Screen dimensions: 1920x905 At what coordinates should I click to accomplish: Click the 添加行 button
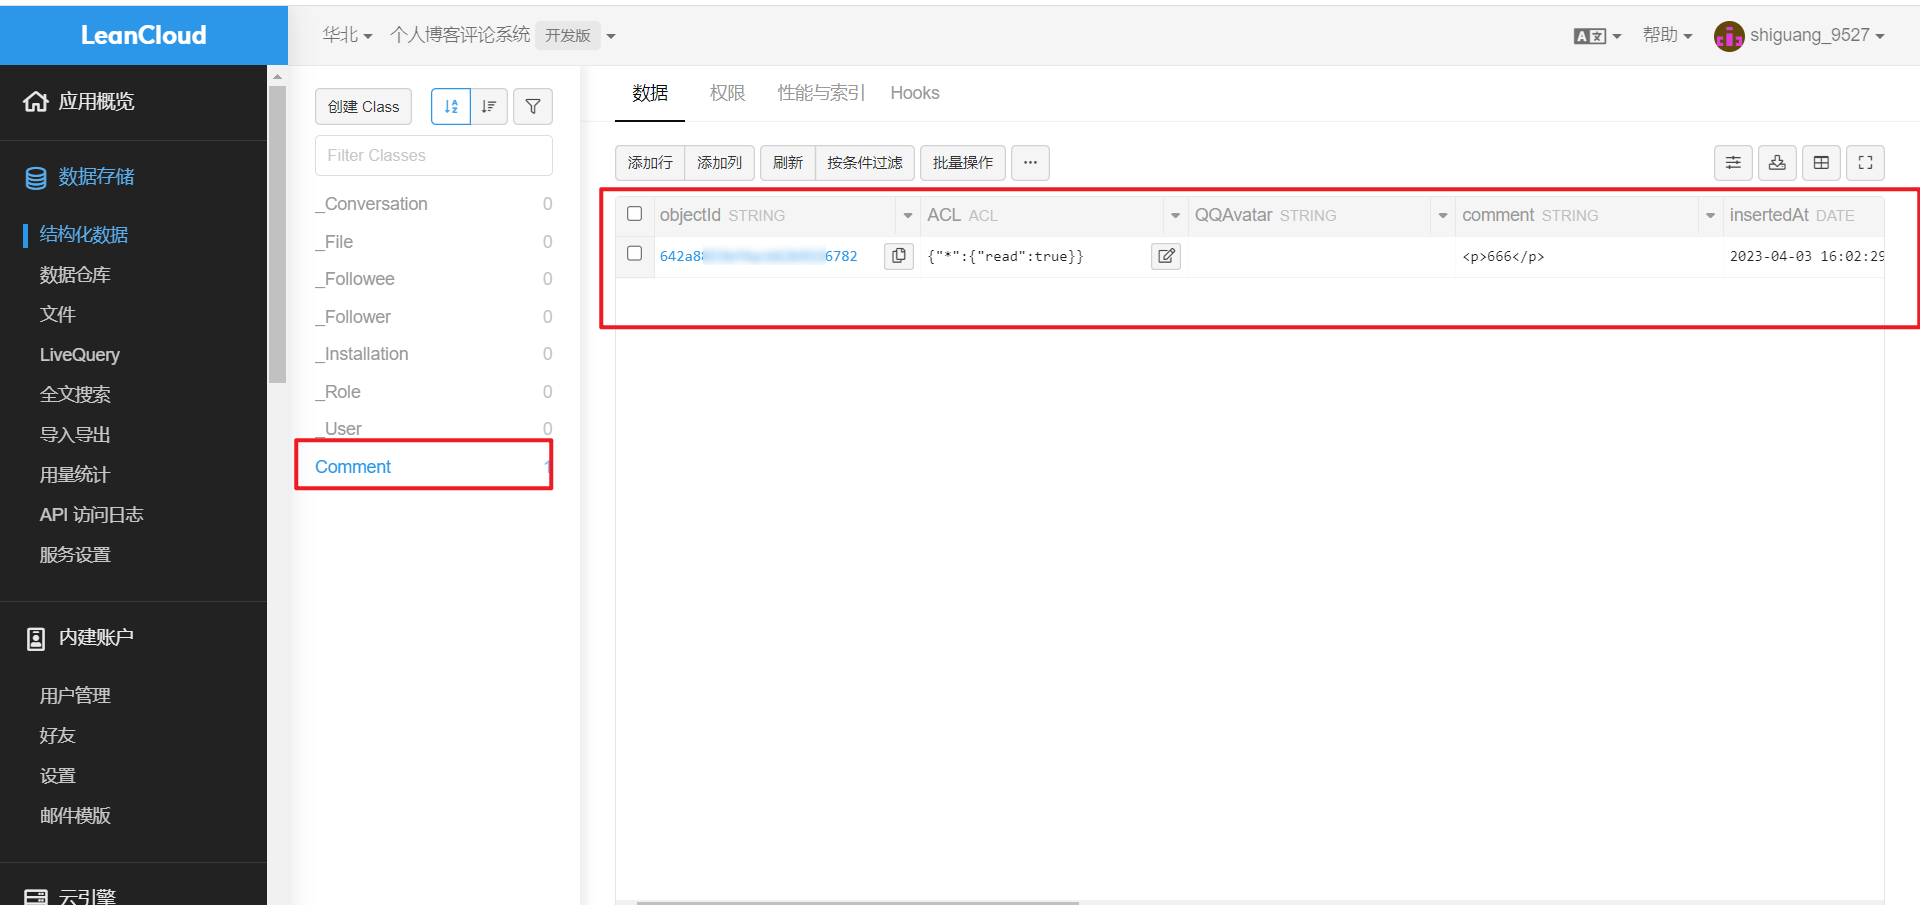pos(650,162)
